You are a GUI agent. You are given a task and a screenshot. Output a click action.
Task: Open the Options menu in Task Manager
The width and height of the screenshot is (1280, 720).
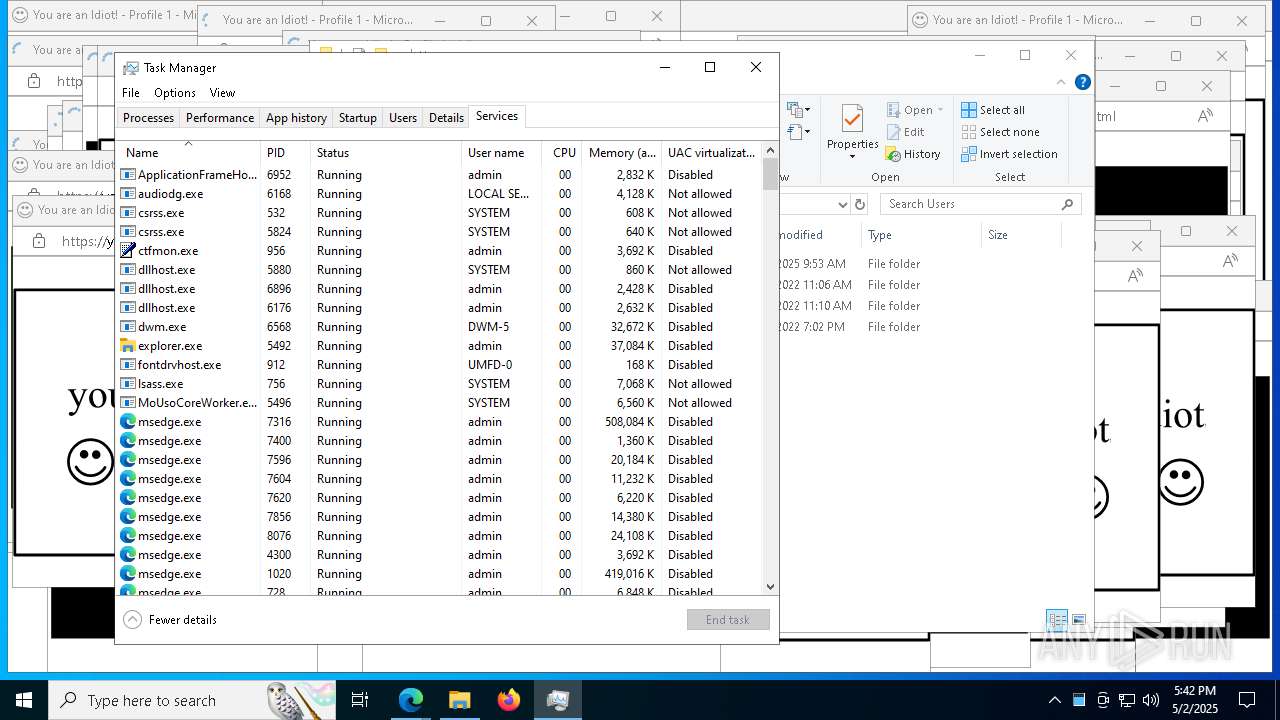tap(175, 92)
